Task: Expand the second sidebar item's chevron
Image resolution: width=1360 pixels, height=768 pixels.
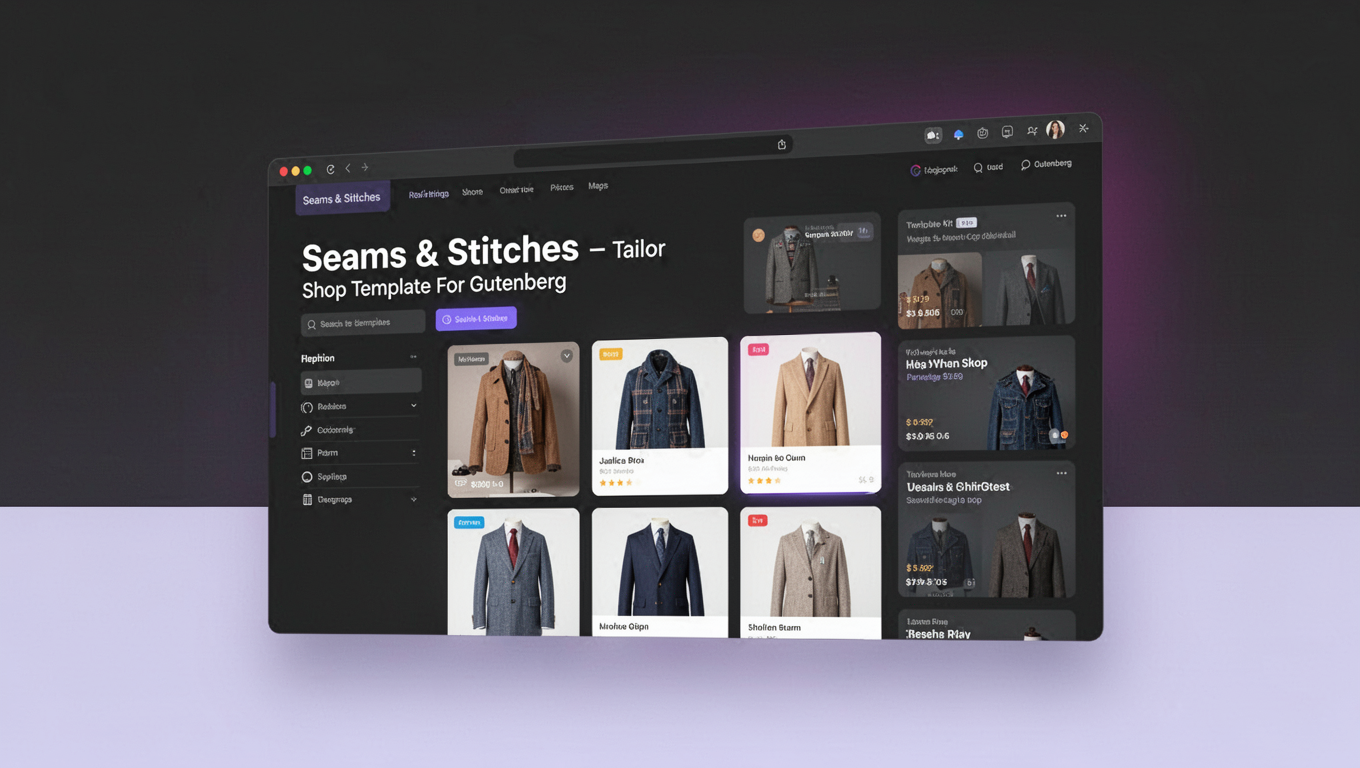Action: (413, 406)
